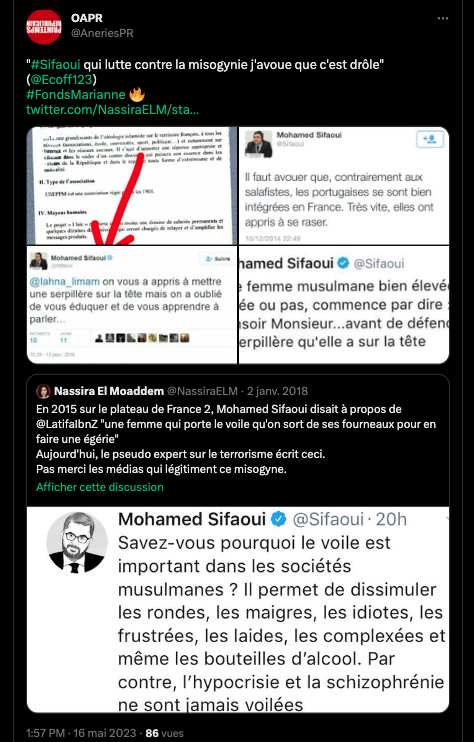Click Mohamed Sifaoui's illustrated profile picture

[77, 542]
